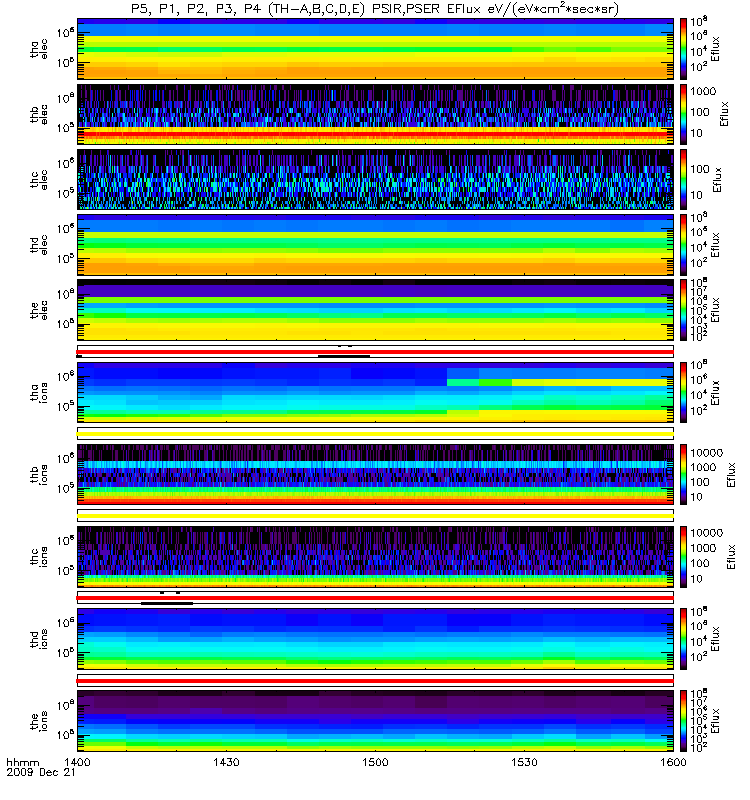Viewport: 750px width, 800px height.
Task: Click the "1400" time axis label
Action: [x=77, y=762]
